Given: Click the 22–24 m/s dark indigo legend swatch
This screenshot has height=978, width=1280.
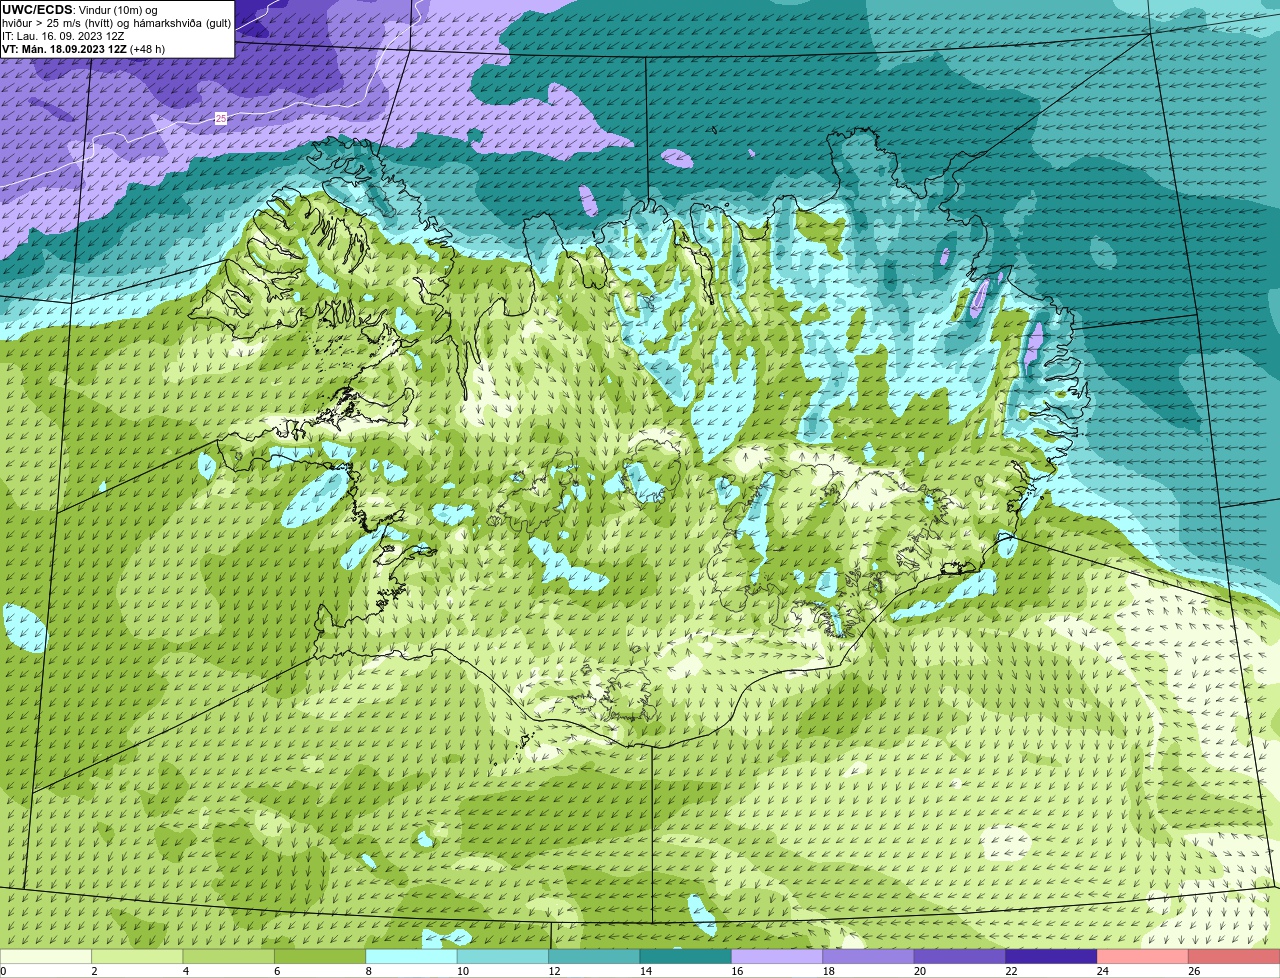Looking at the screenshot, I should 1051,957.
